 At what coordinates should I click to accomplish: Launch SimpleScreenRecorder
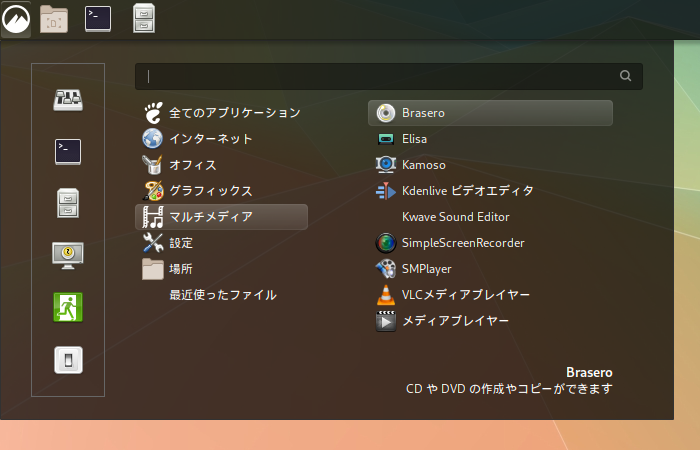coord(490,243)
